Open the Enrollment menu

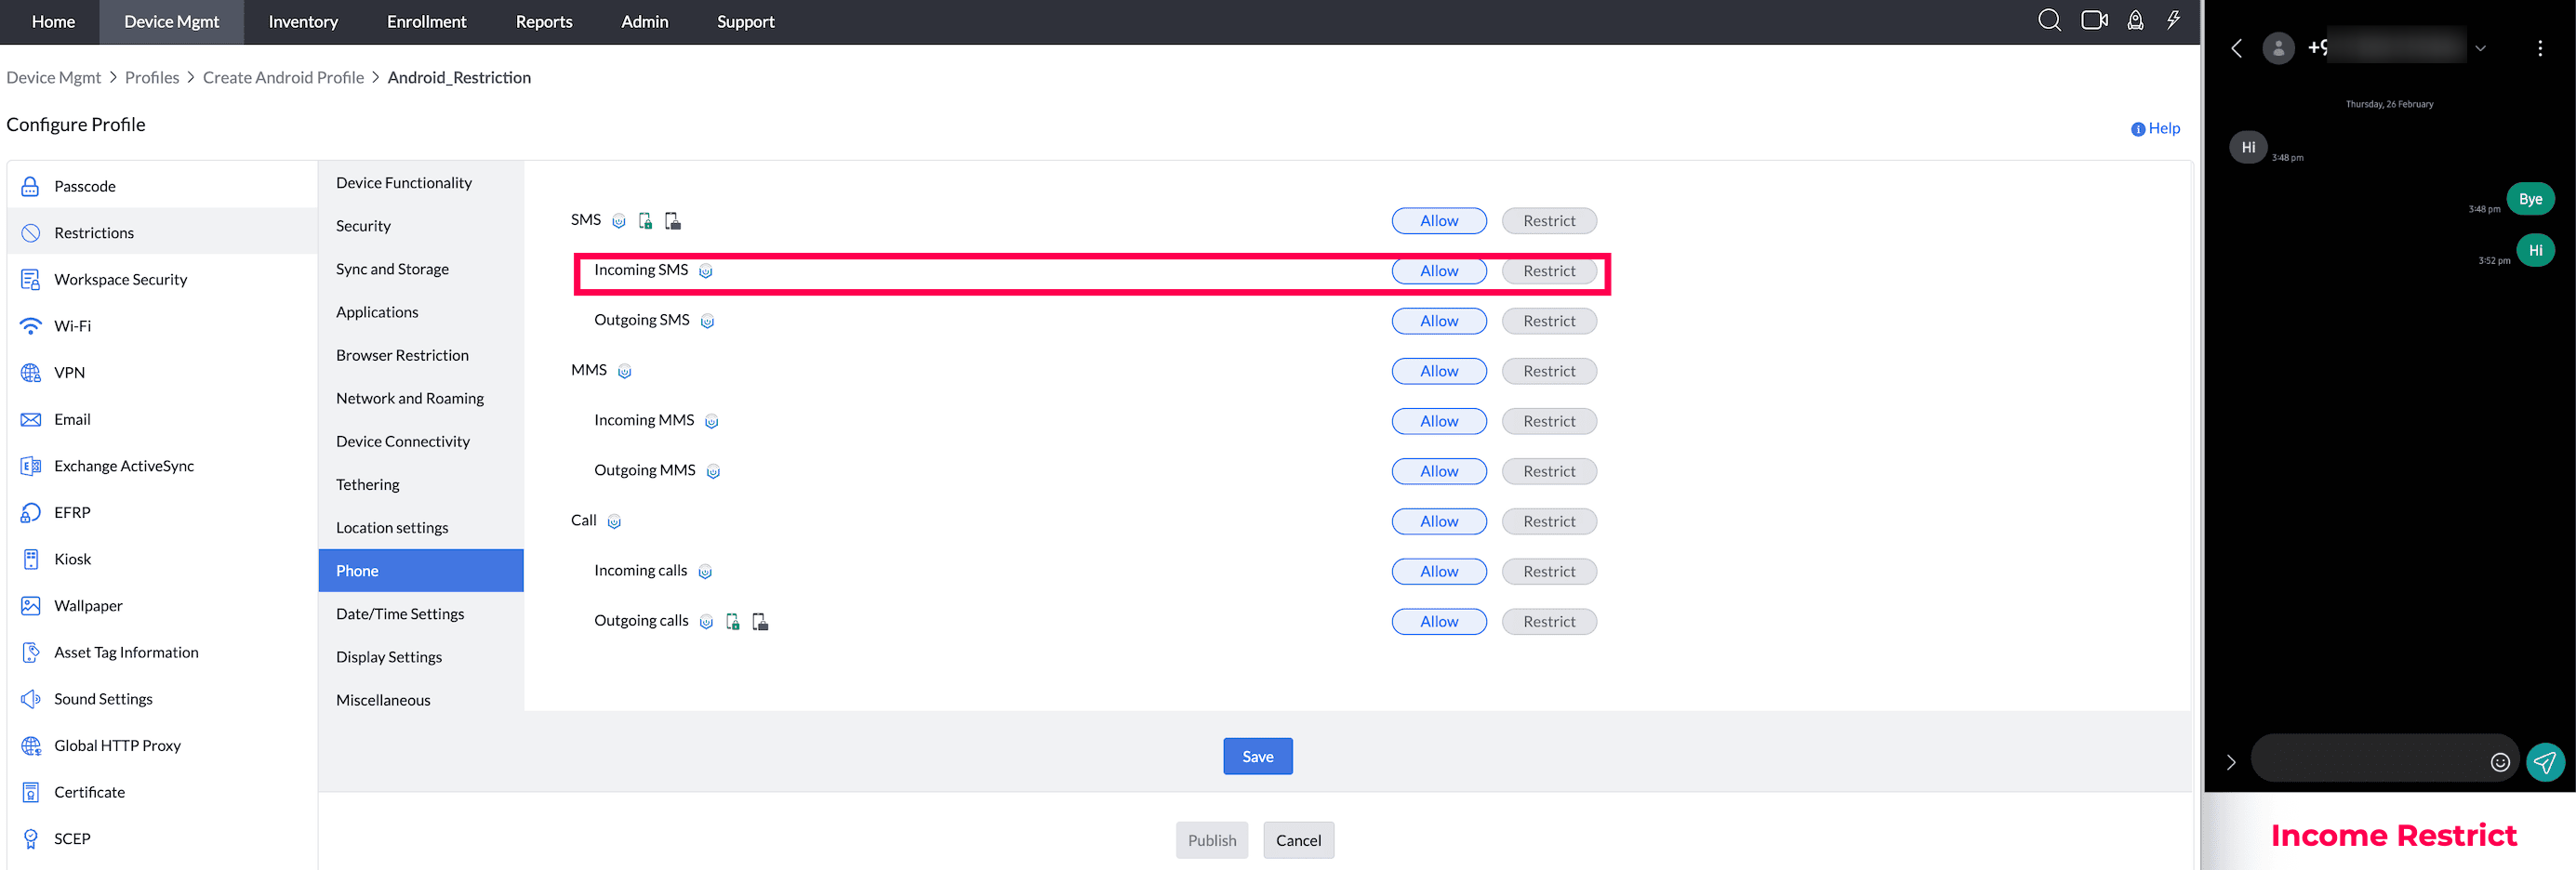[x=427, y=22]
